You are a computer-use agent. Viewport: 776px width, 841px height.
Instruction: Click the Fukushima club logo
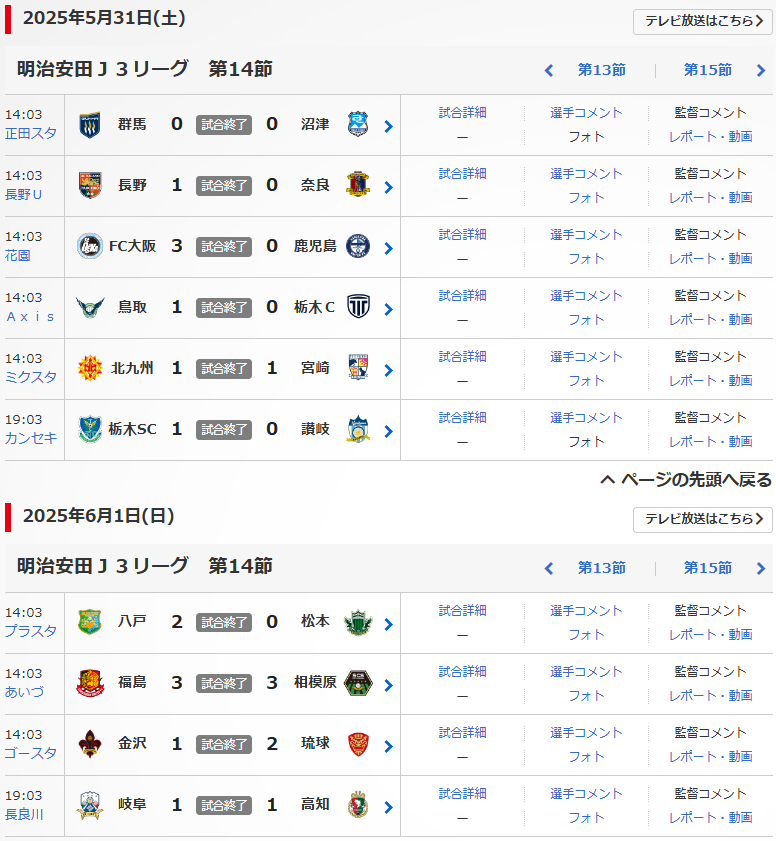(90, 683)
